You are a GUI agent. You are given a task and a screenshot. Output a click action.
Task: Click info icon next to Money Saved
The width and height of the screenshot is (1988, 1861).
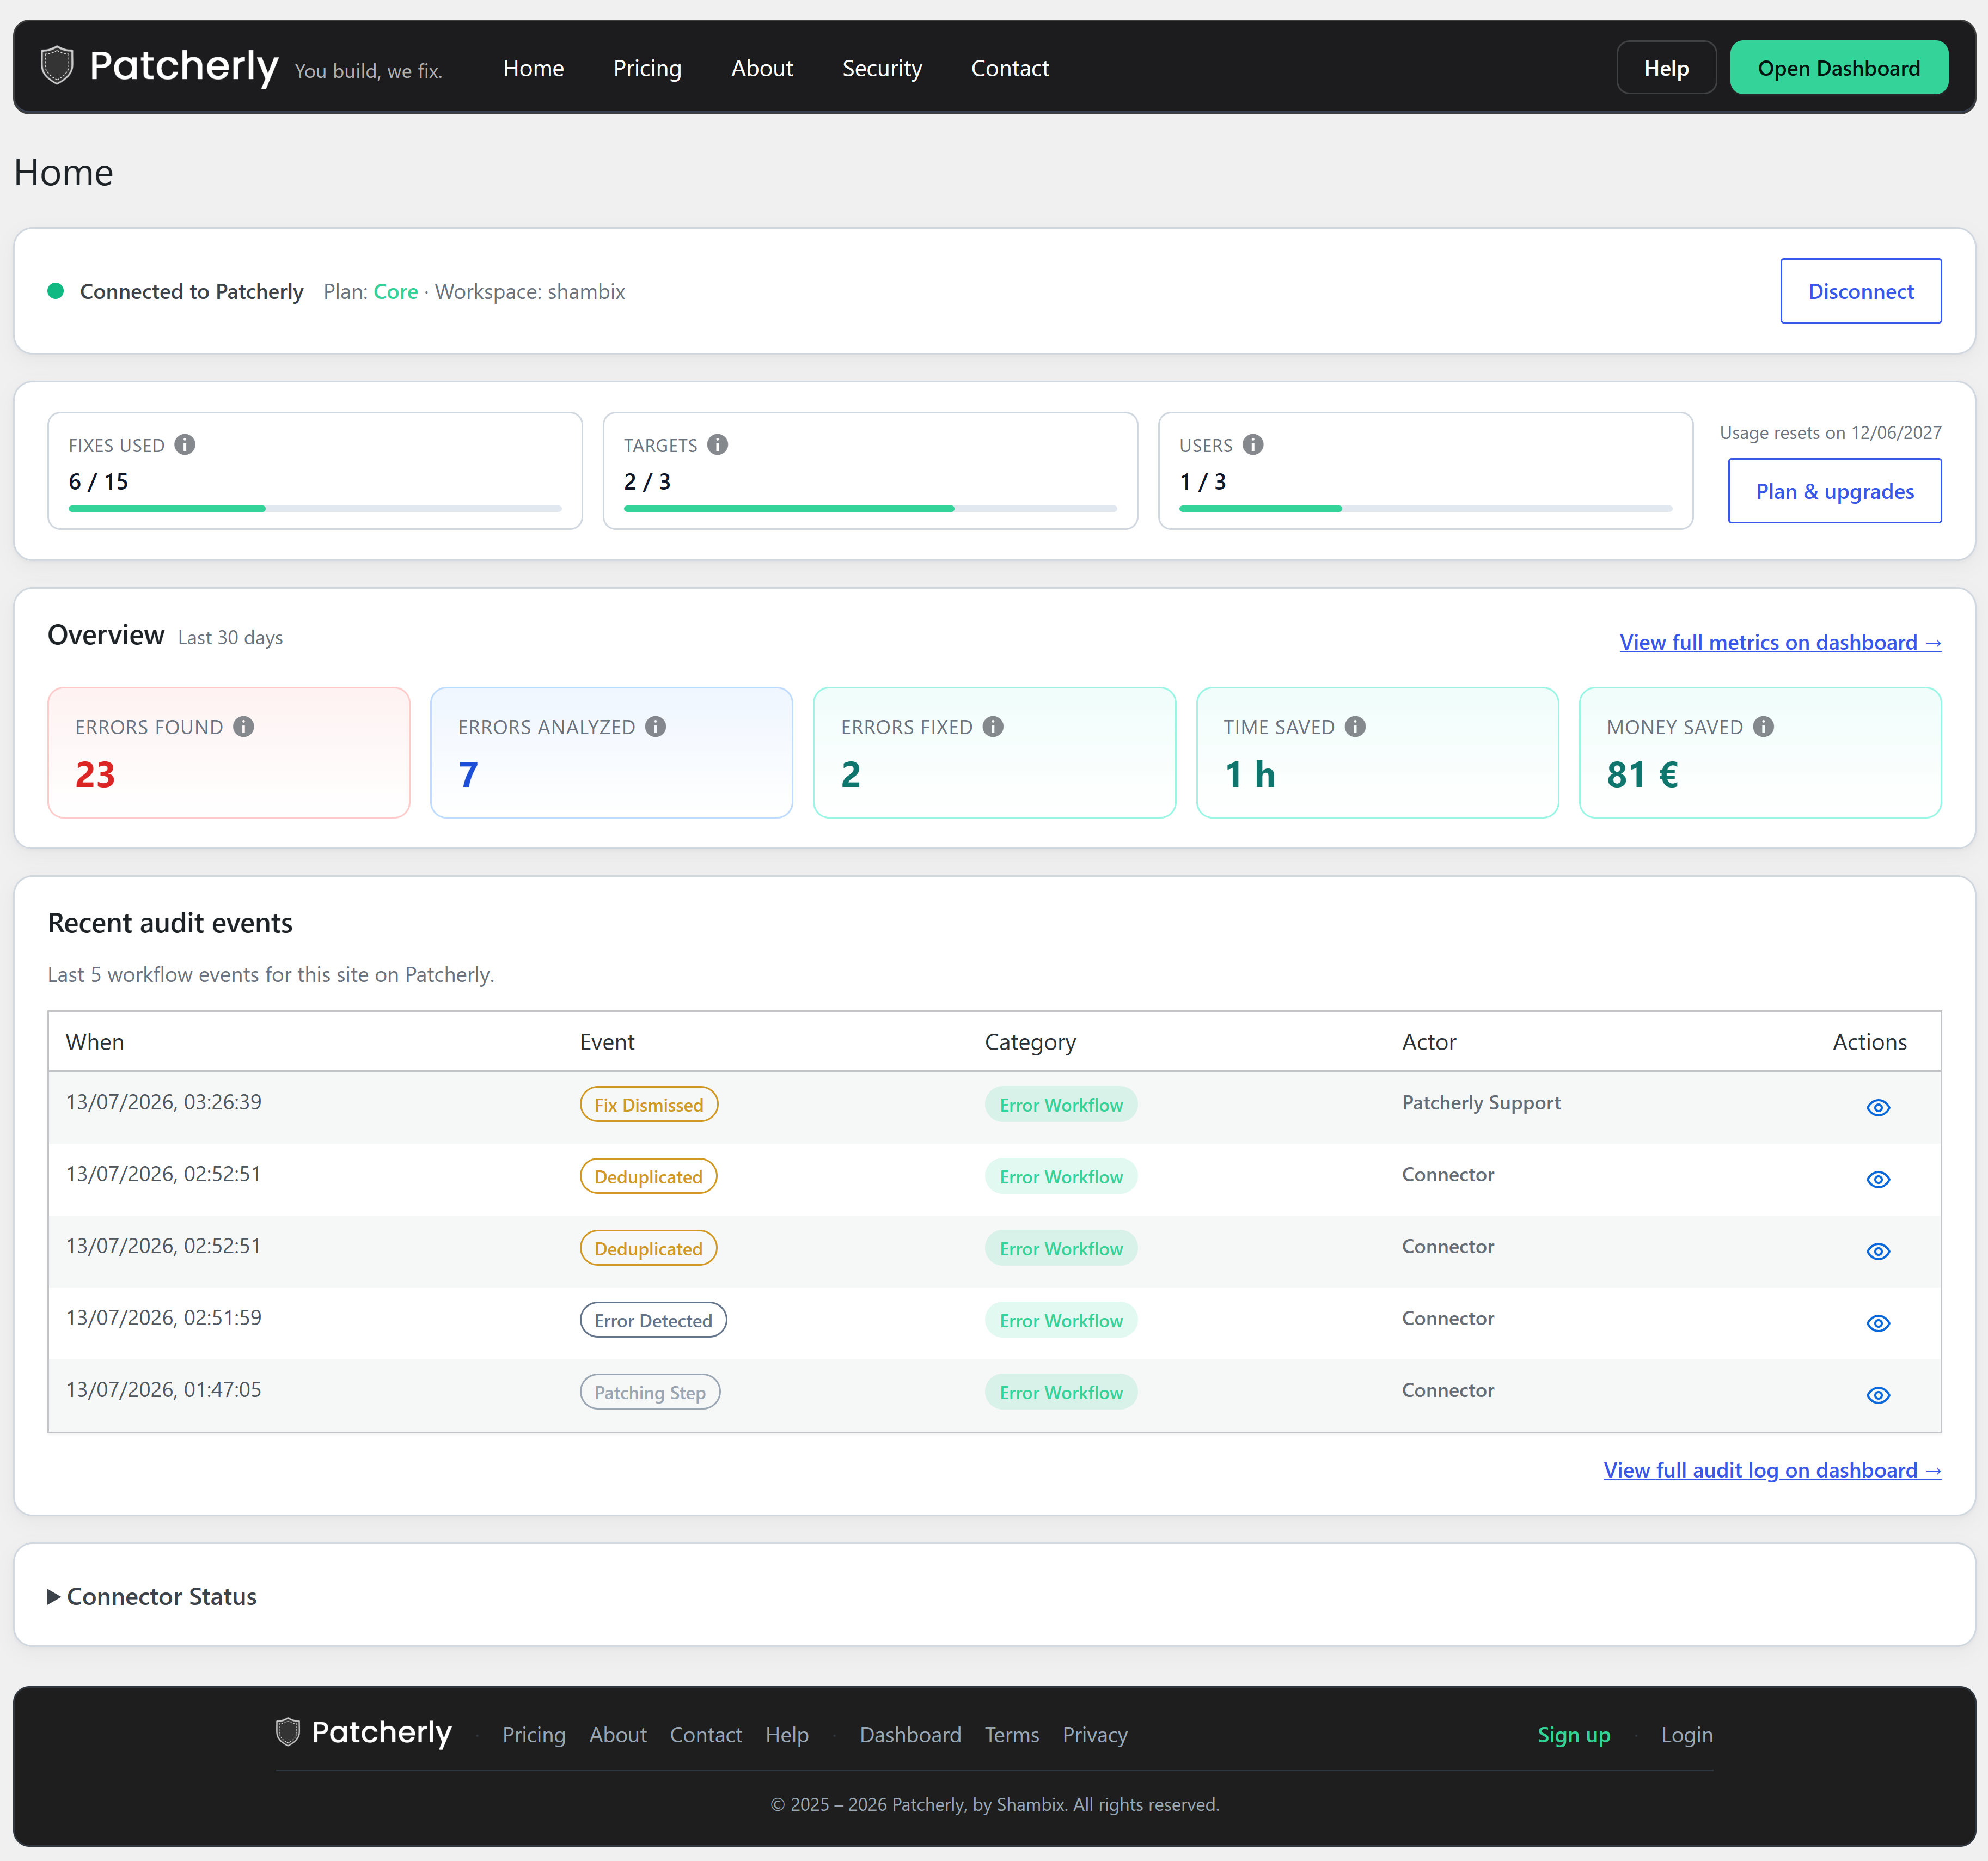(1764, 726)
